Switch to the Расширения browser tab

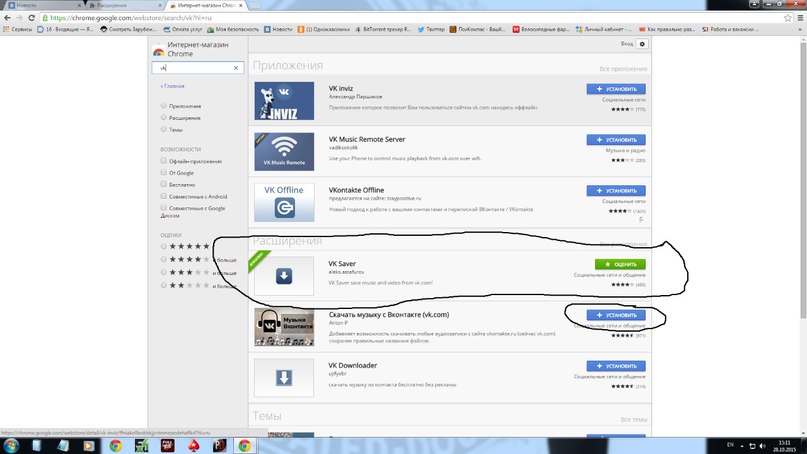pyautogui.click(x=125, y=5)
